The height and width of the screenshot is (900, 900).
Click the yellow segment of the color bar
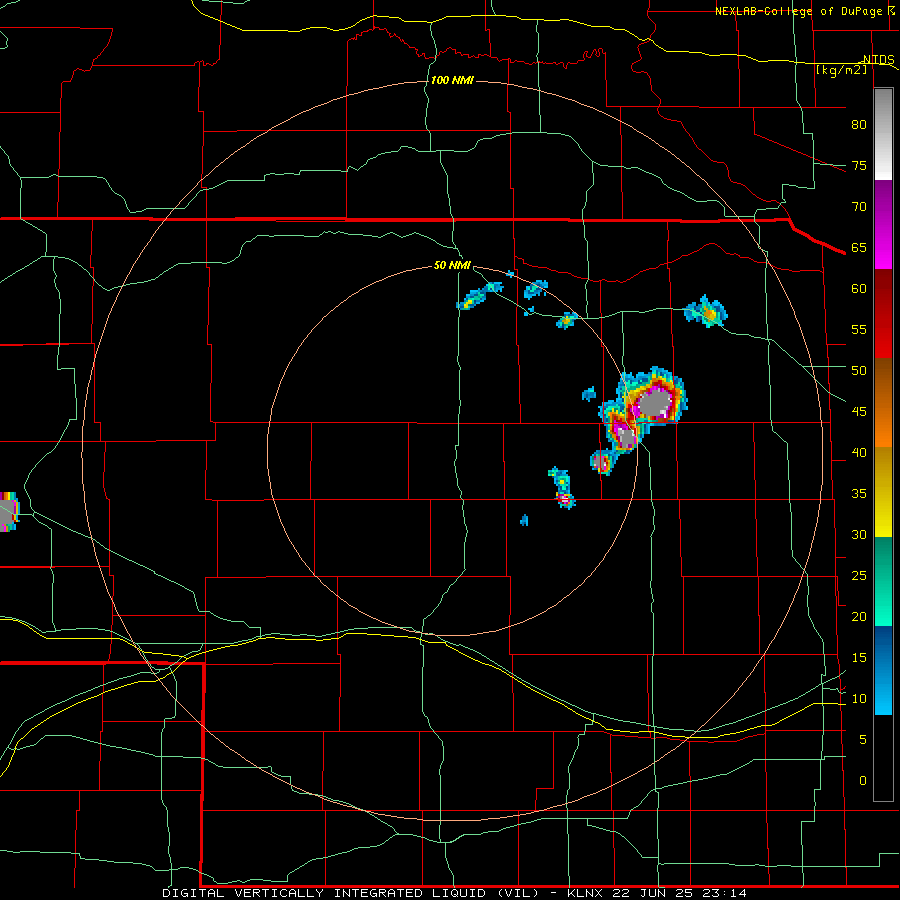click(x=883, y=492)
